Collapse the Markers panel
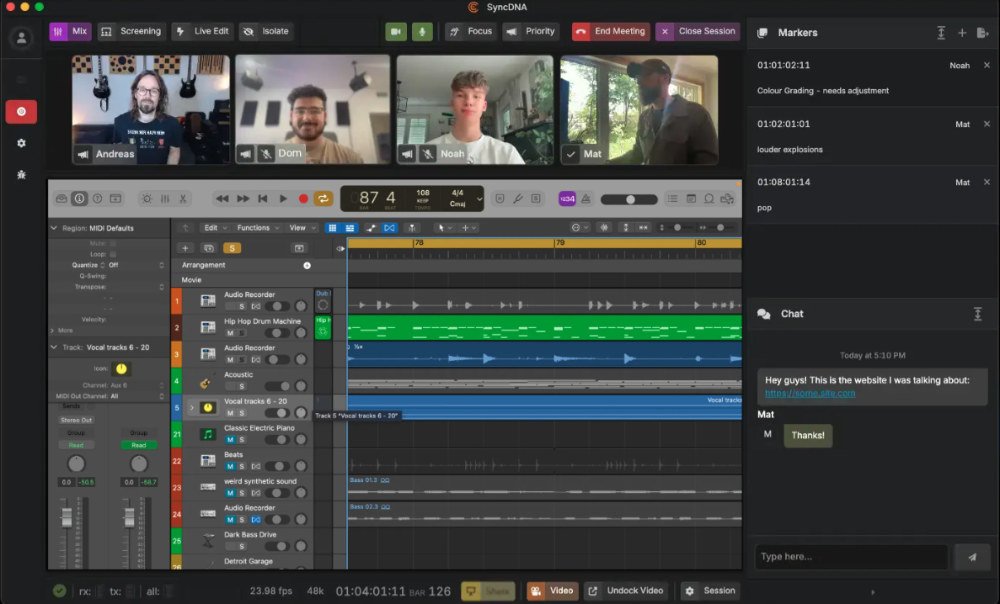The width and height of the screenshot is (1000, 604). coord(941,33)
